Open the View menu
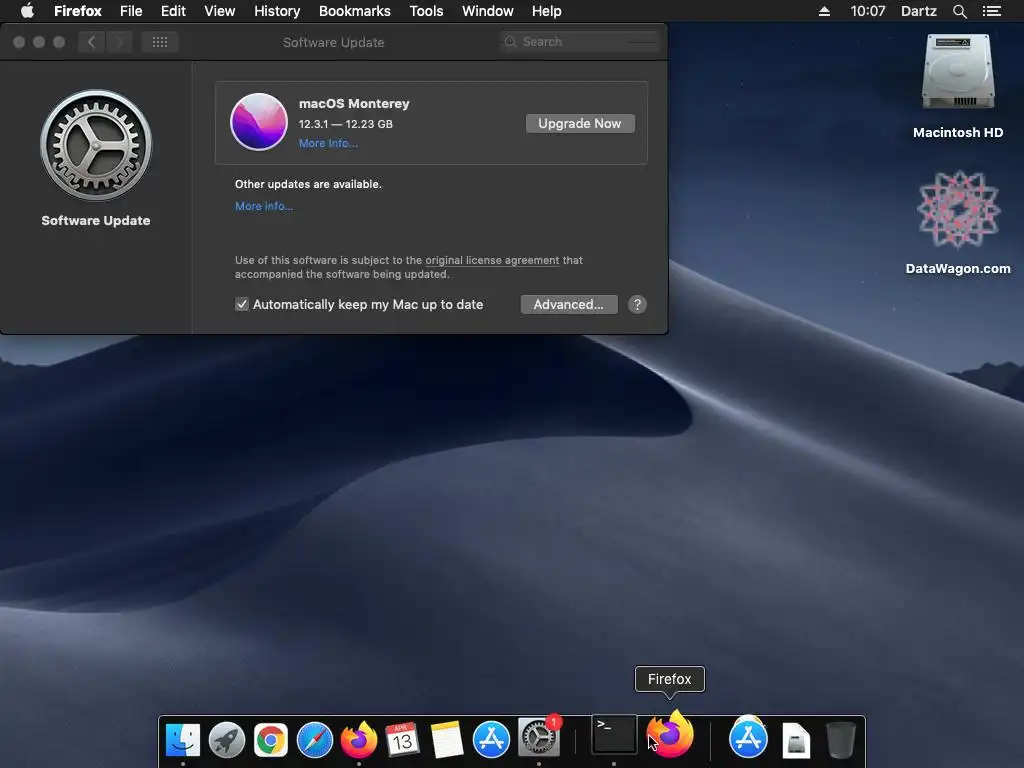 pyautogui.click(x=219, y=11)
